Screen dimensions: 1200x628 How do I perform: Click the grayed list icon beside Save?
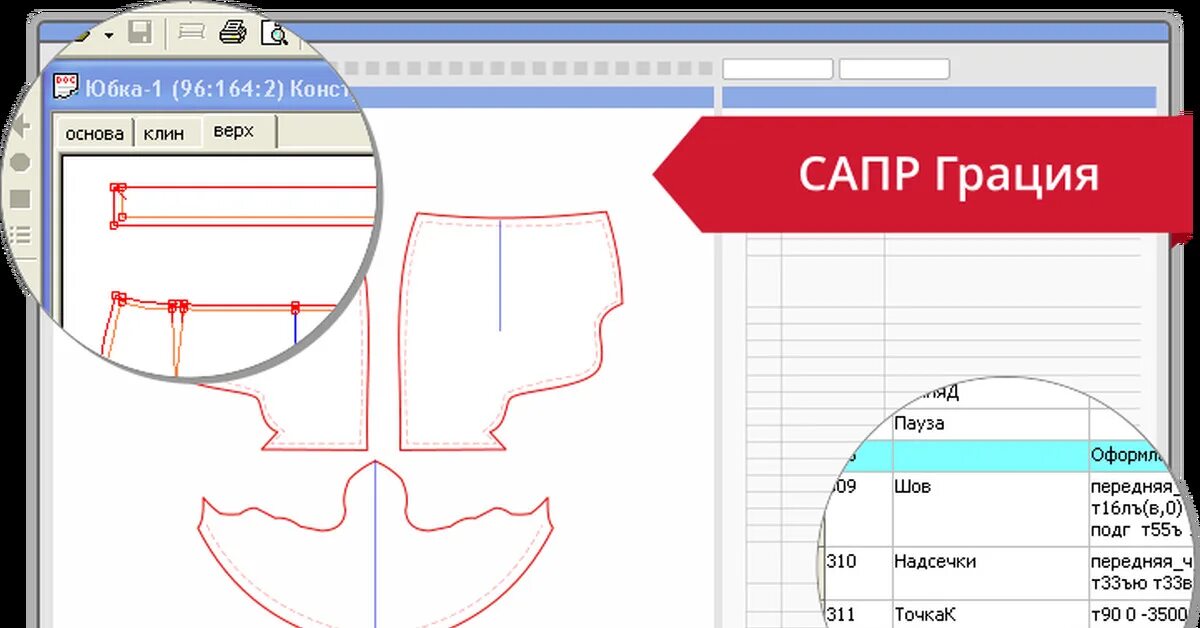point(190,33)
